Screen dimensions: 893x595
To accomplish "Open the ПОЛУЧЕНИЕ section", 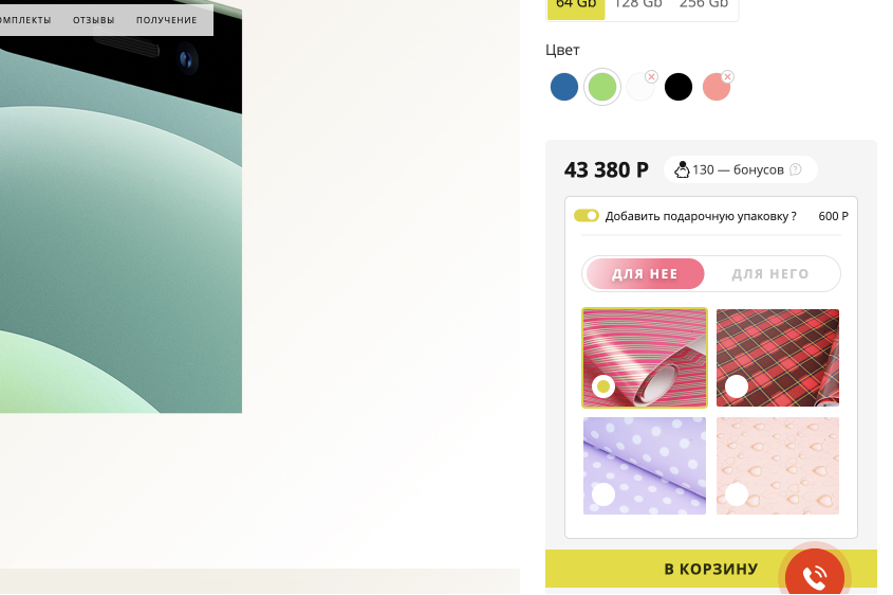I will pos(166,20).
